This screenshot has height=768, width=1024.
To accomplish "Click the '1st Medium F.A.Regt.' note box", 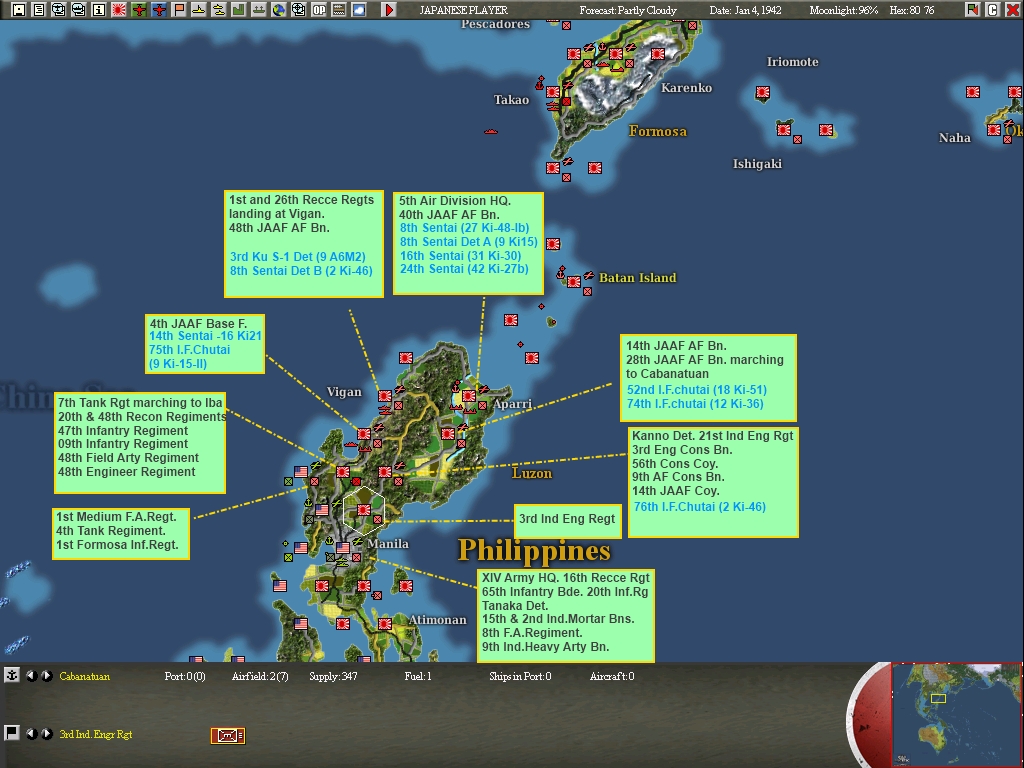I will coord(121,534).
